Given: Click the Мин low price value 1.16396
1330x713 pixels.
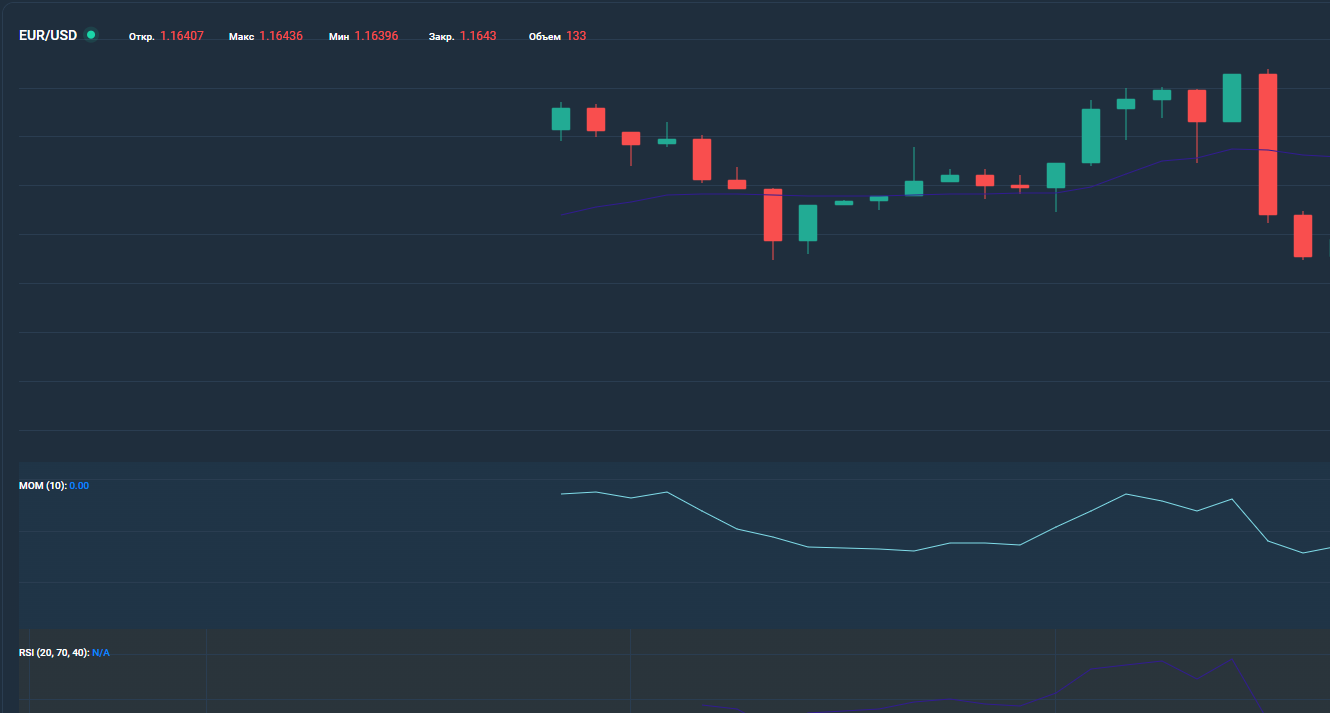Looking at the screenshot, I should [x=376, y=36].
